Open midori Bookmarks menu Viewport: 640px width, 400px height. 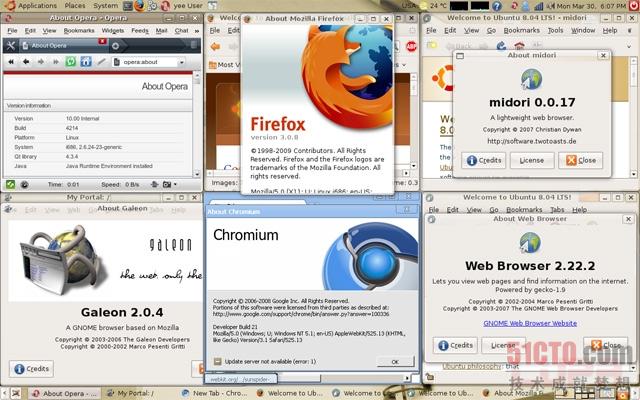click(522, 31)
